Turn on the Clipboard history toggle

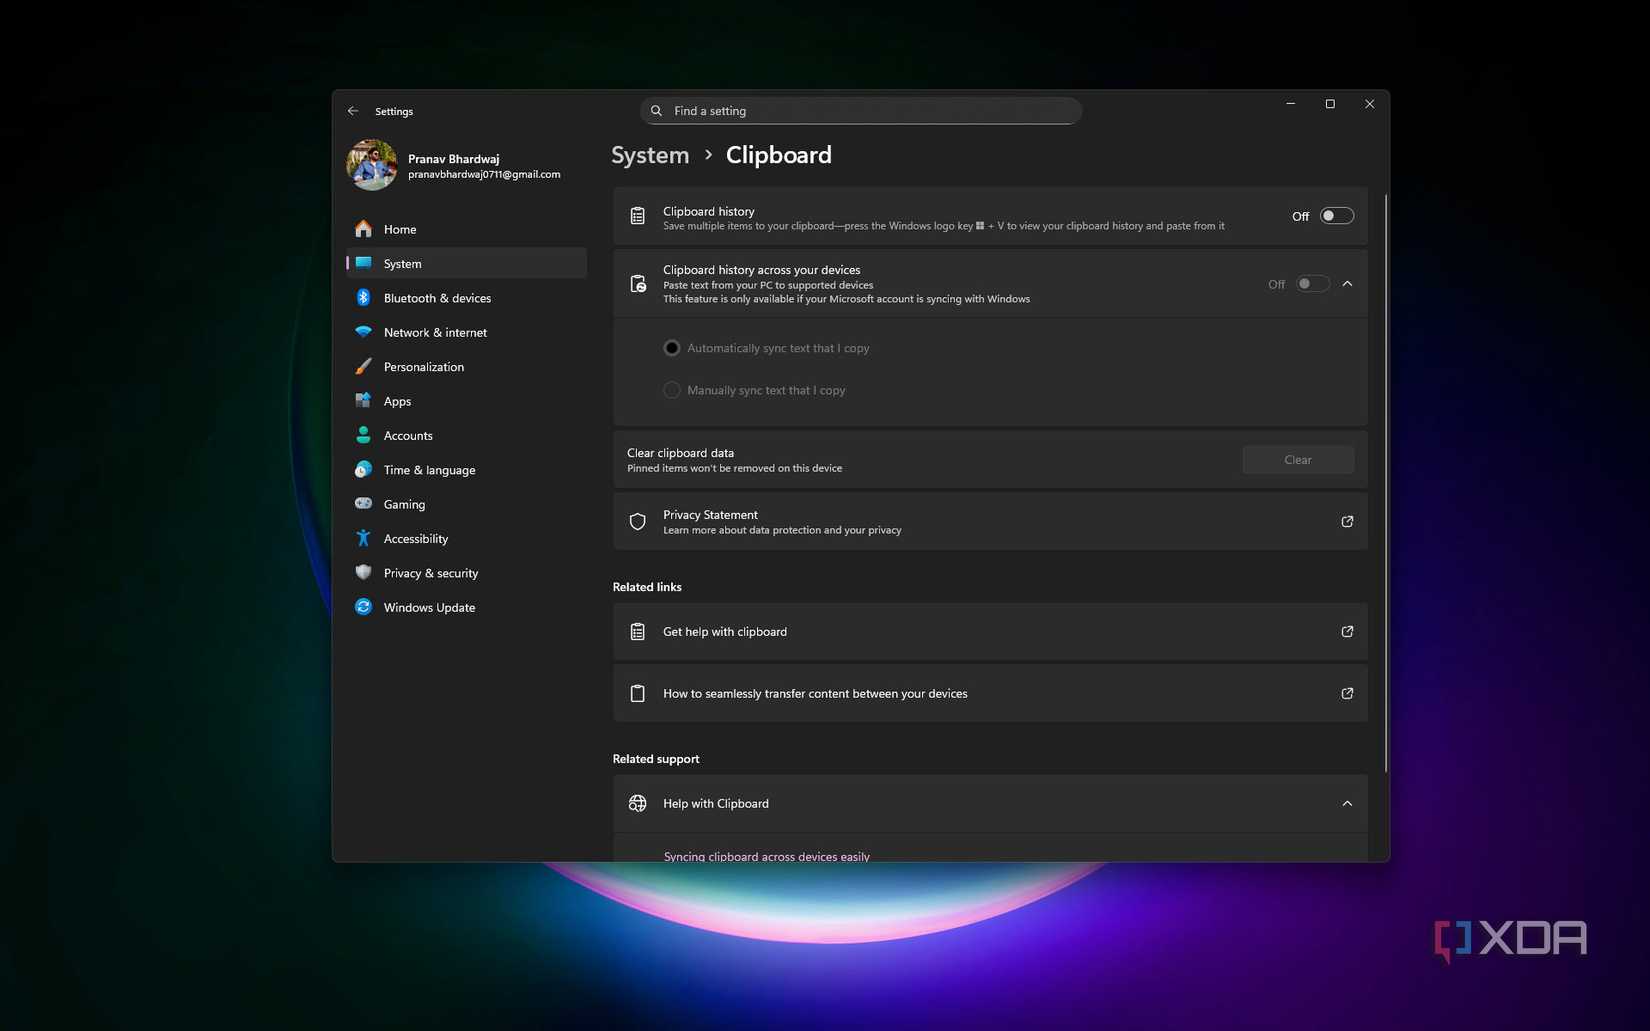point(1336,216)
